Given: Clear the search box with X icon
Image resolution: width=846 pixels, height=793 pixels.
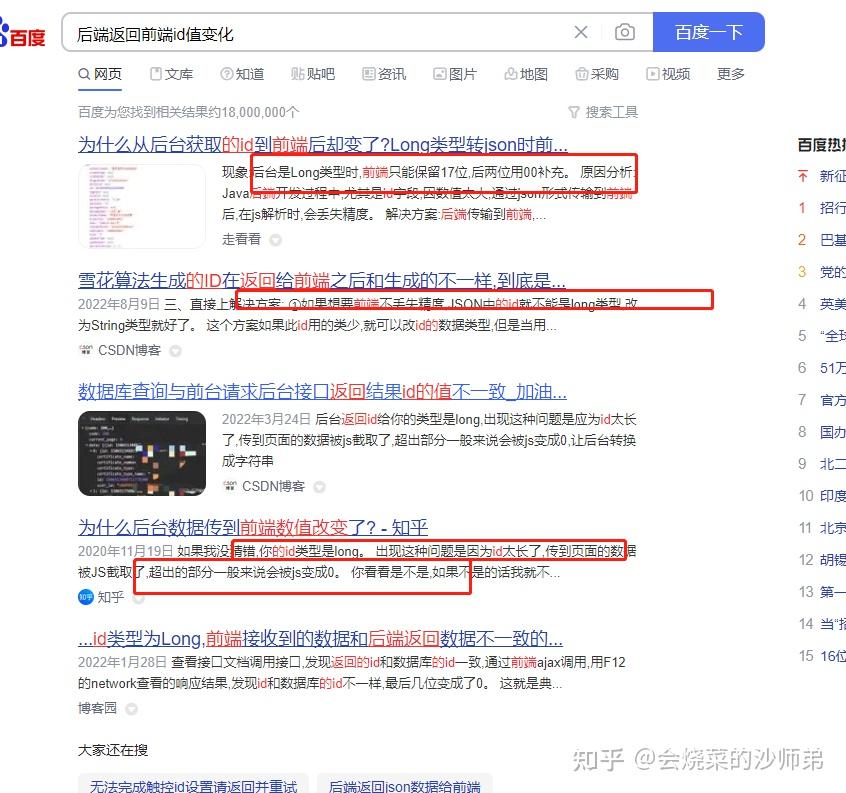Looking at the screenshot, I should (581, 32).
